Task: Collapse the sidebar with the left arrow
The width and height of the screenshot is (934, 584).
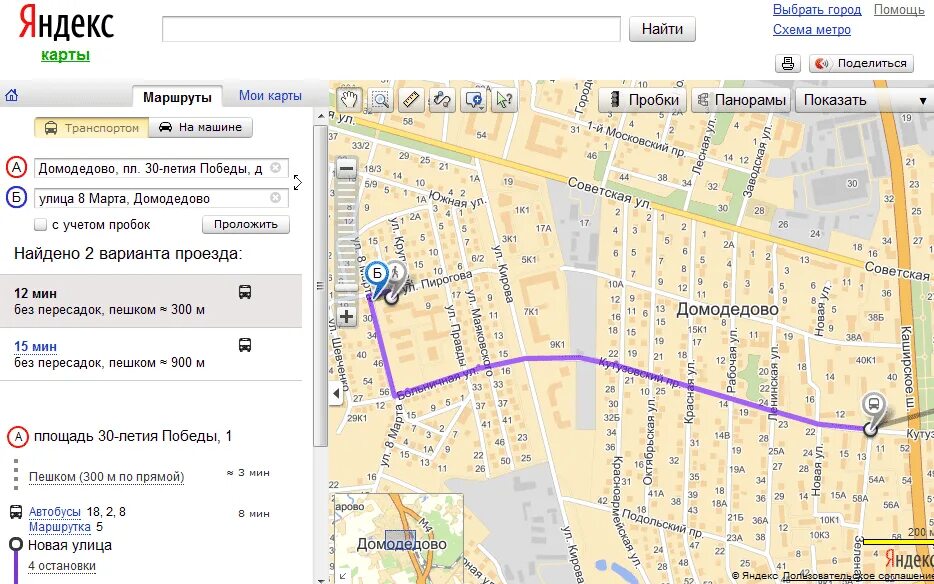Action: click(336, 393)
